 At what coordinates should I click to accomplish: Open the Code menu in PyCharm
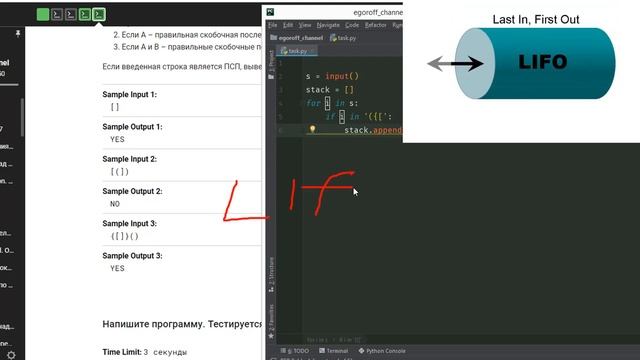click(352, 25)
